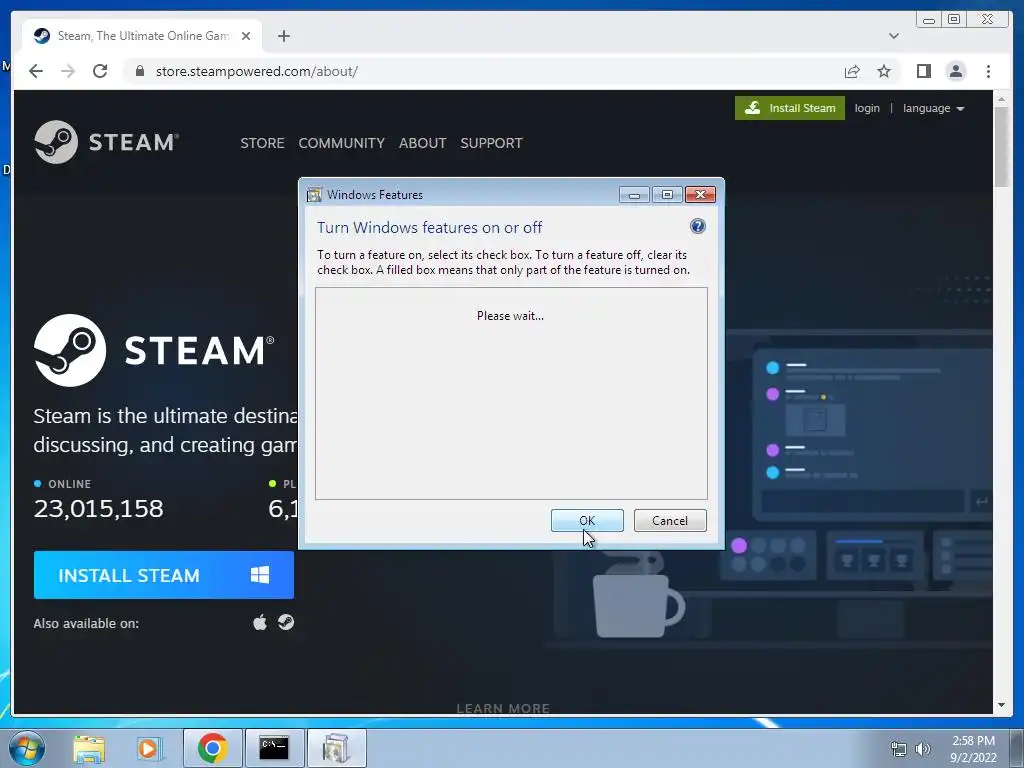
Task: Open Chrome side panel
Action: (x=923, y=71)
